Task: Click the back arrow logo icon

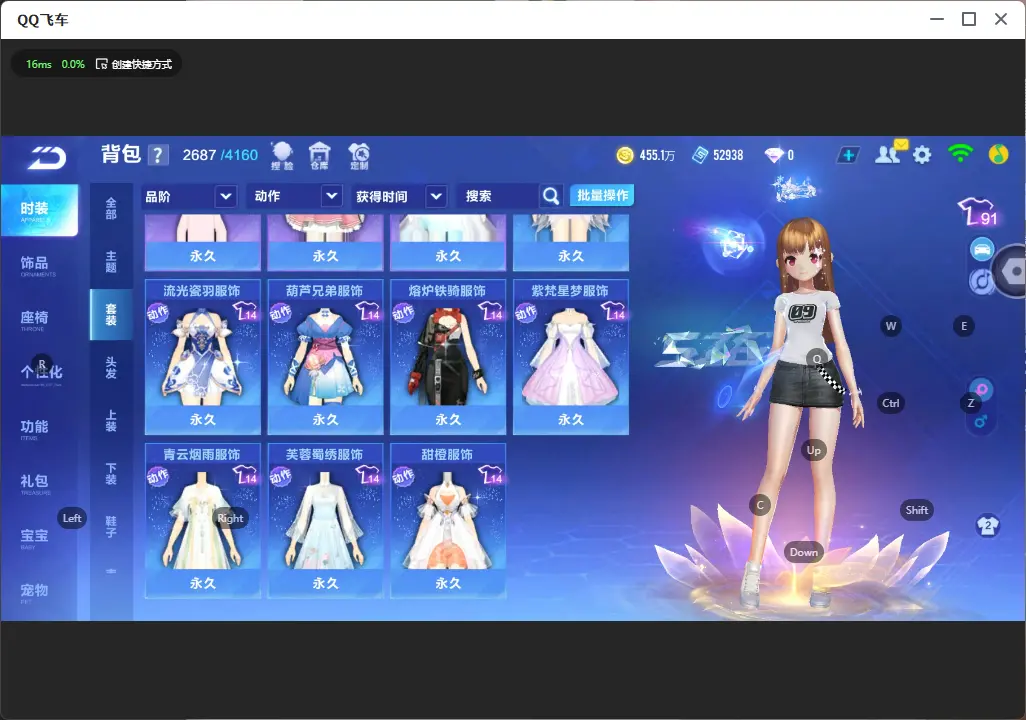Action: coord(47,157)
